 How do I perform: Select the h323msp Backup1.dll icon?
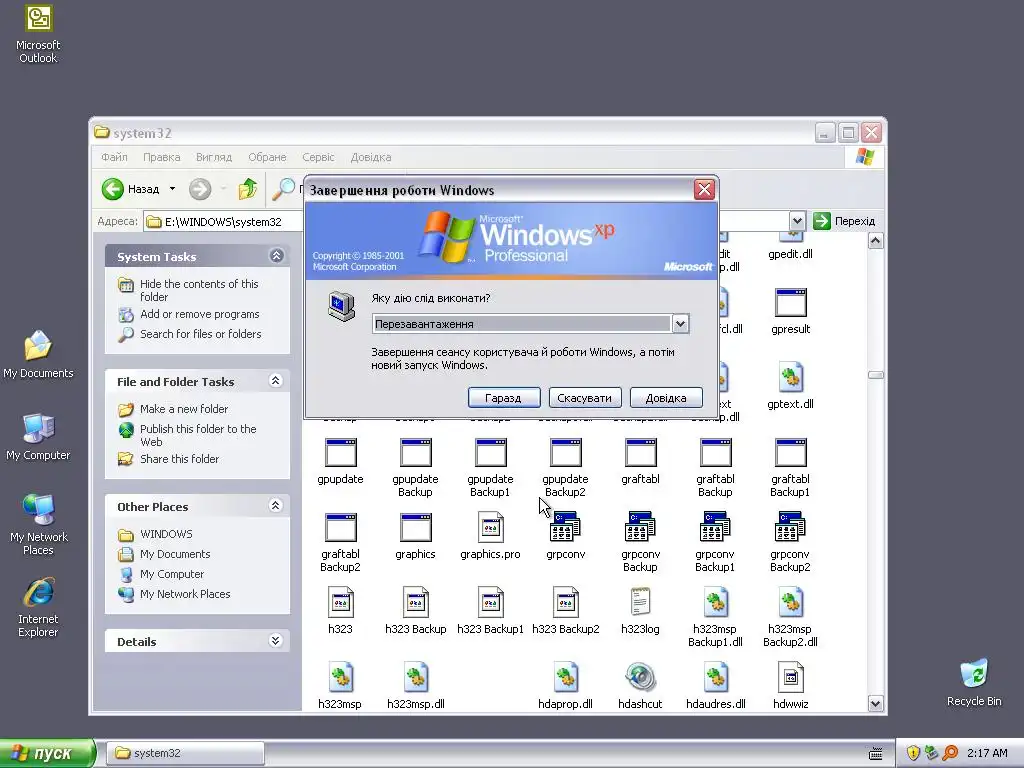click(x=715, y=602)
